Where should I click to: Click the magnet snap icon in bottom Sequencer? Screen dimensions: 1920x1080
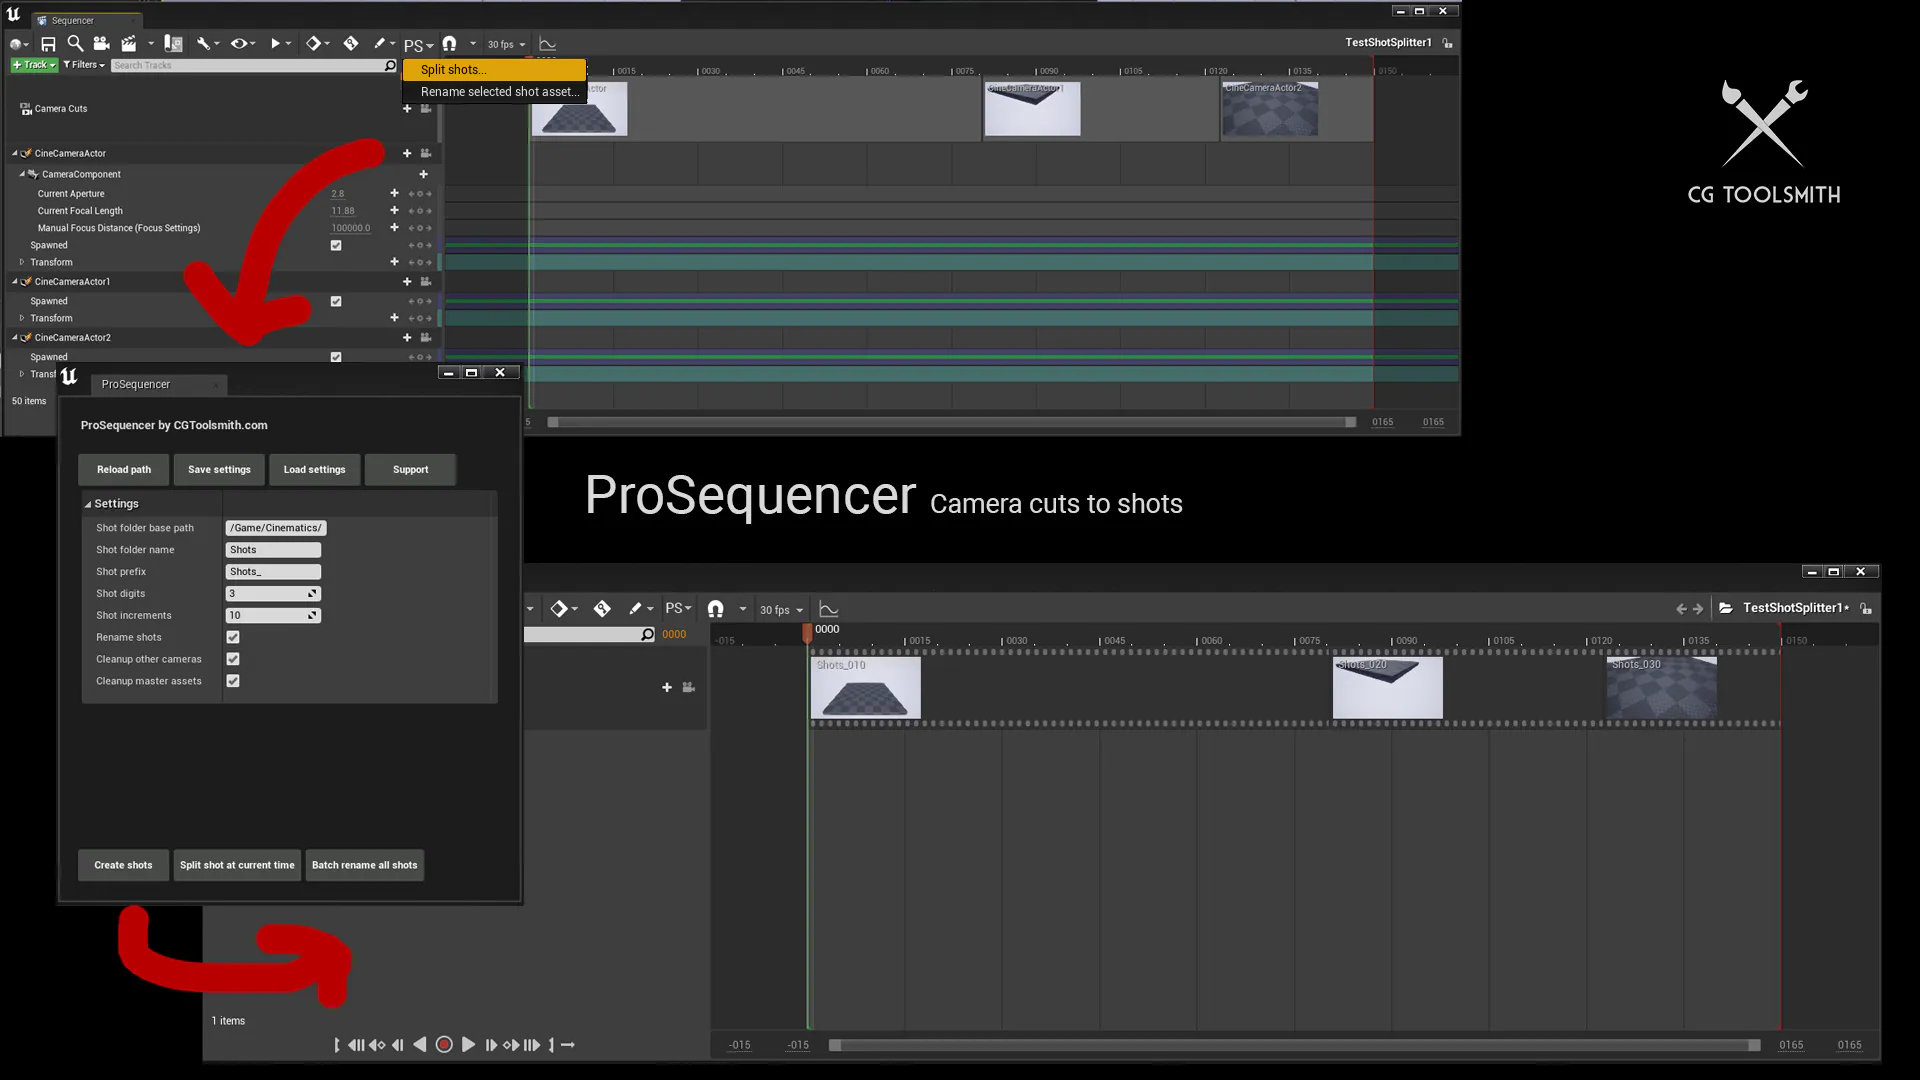[716, 608]
